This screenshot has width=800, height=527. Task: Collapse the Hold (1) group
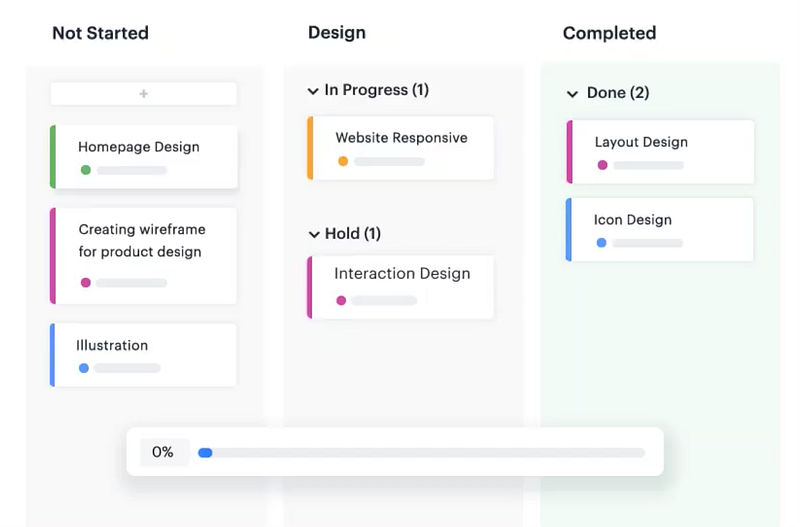tap(313, 235)
